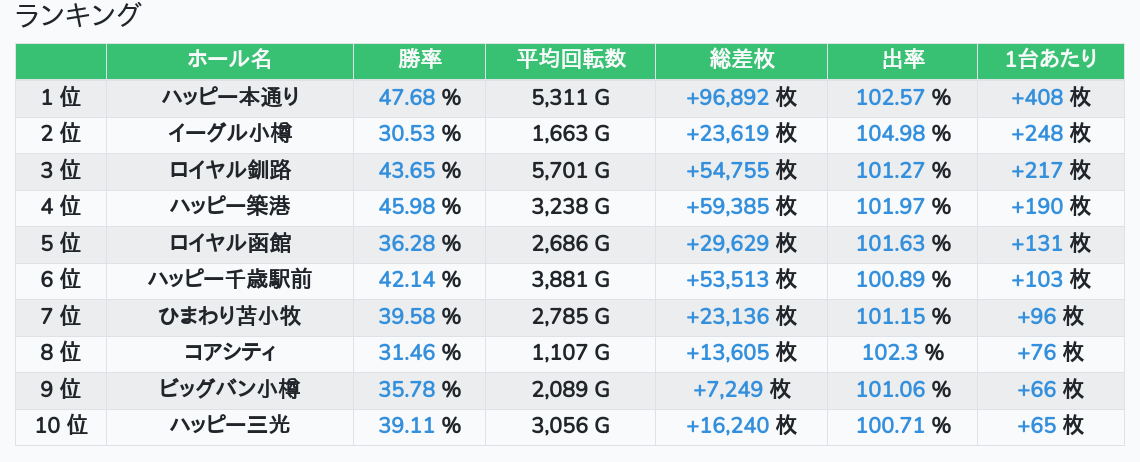
Task: Select the 総差枚 column header
Action: 741,60
